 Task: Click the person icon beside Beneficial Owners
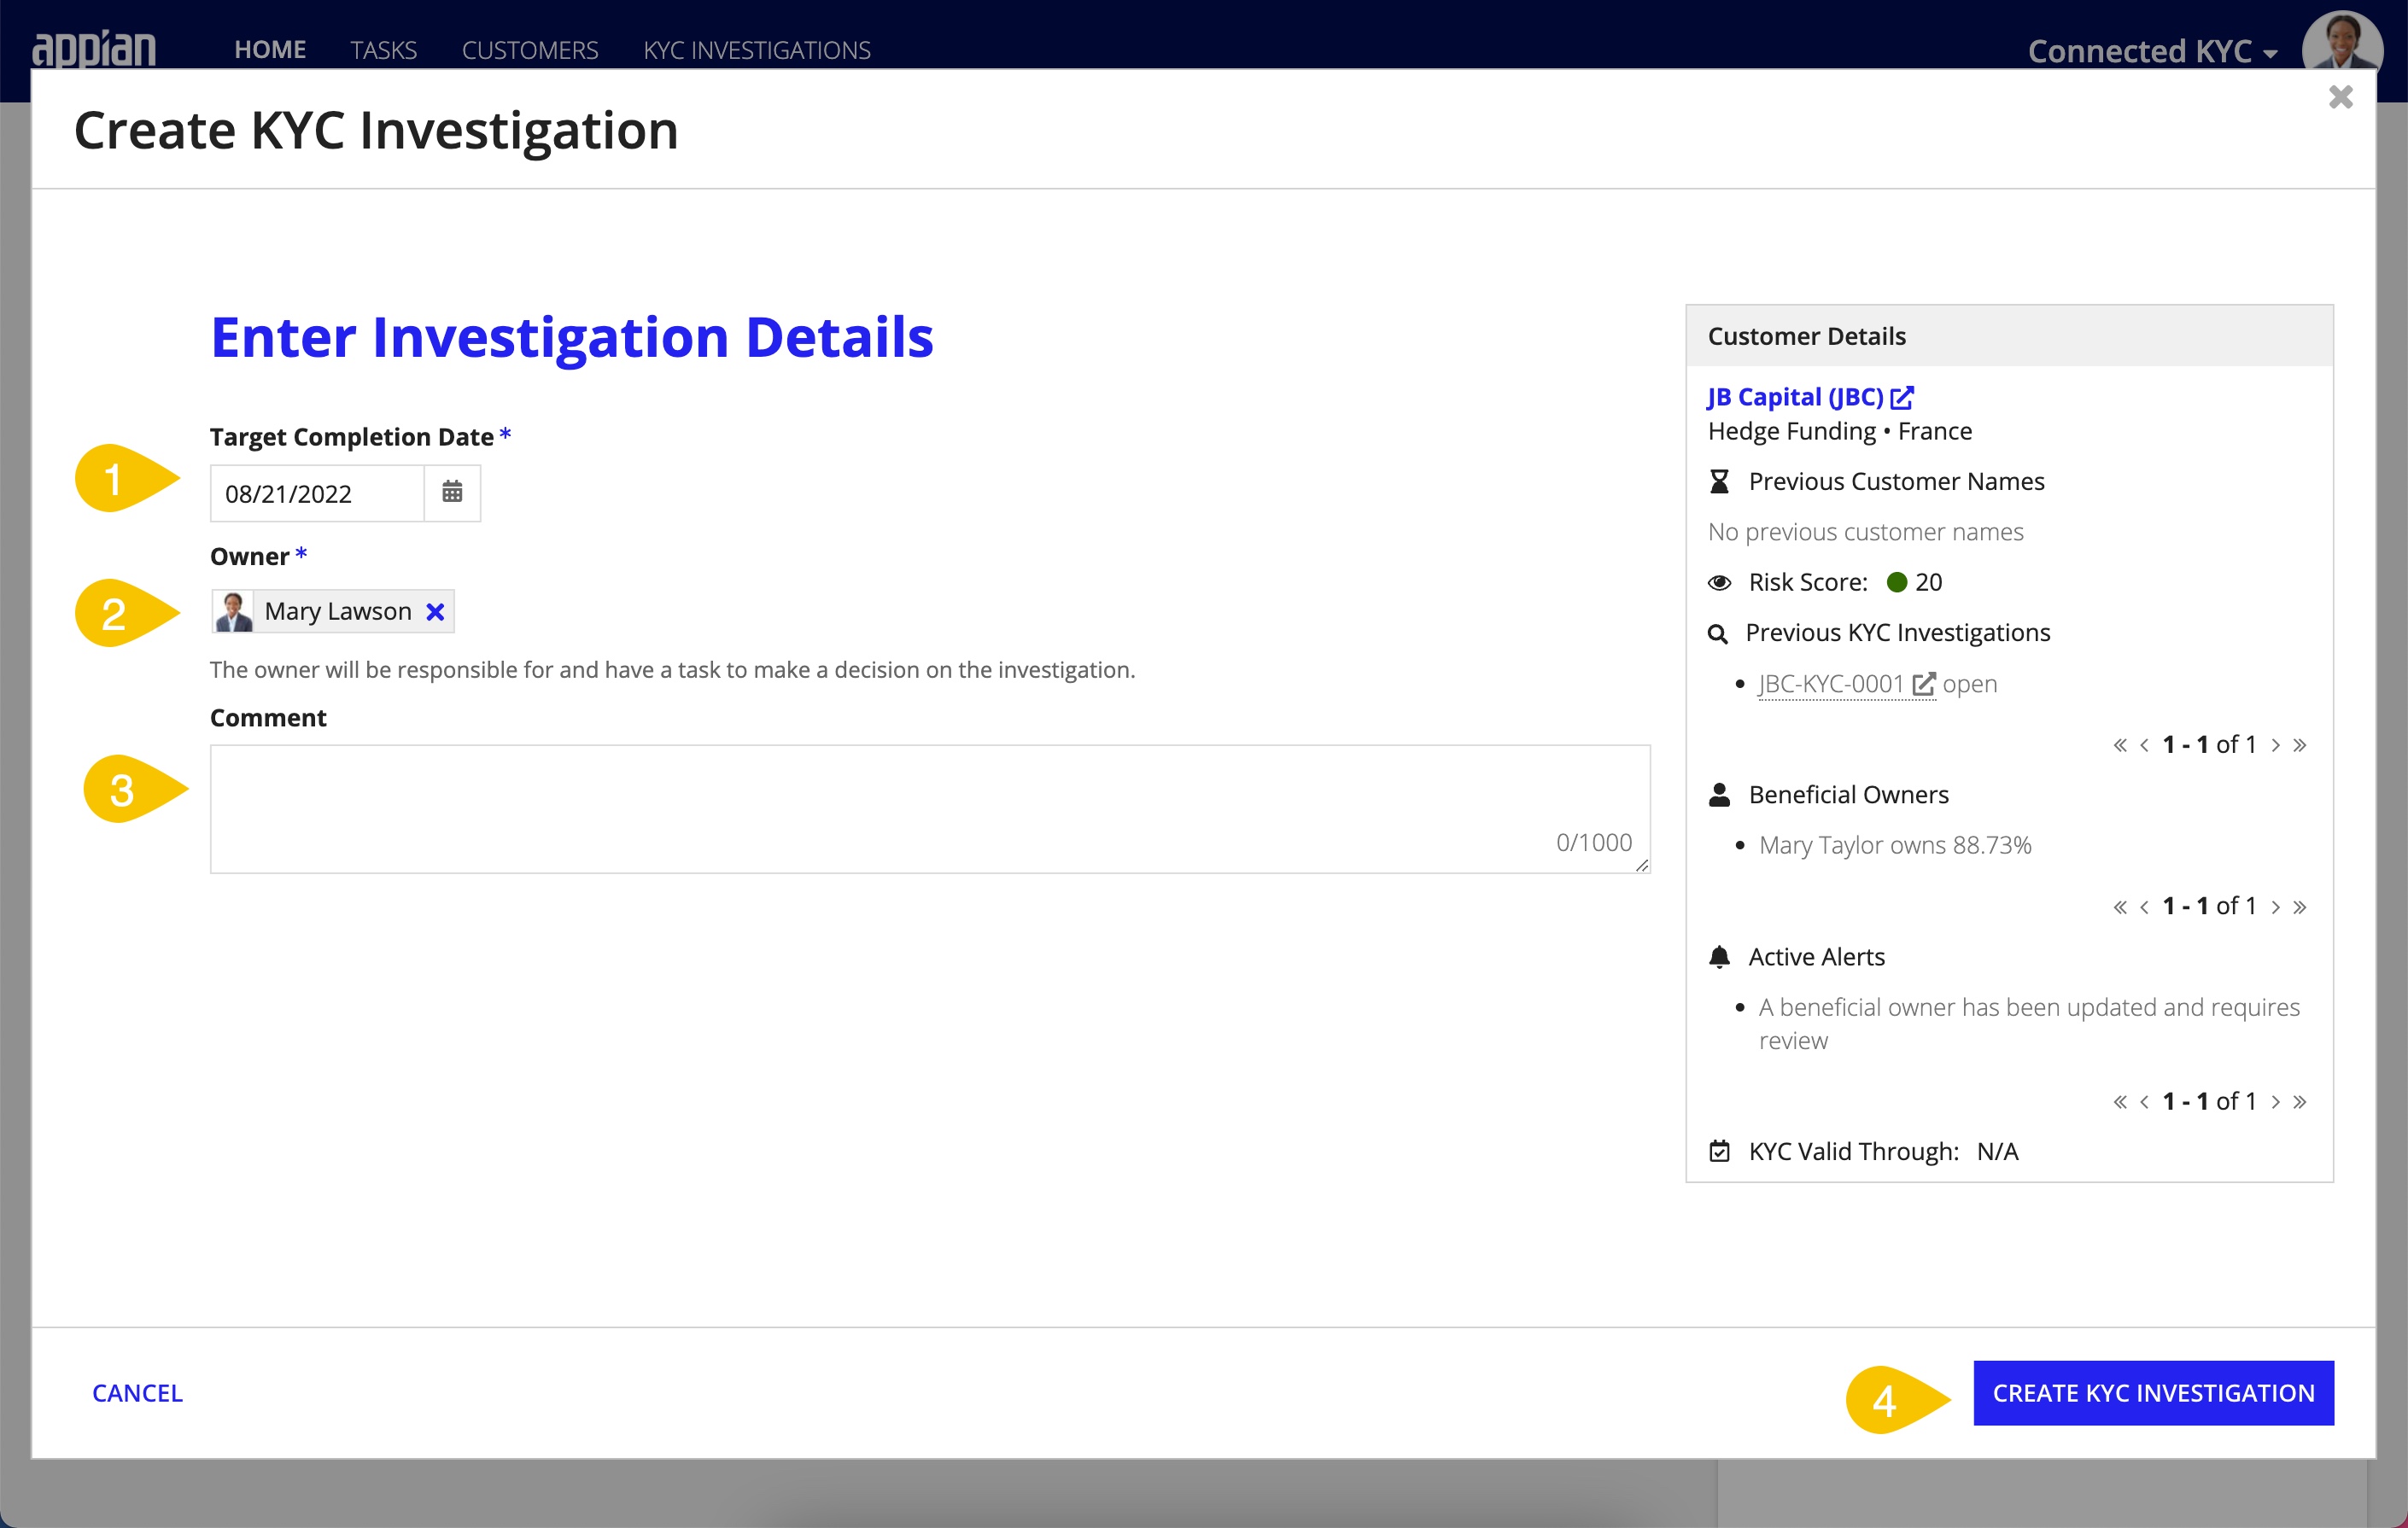tap(1719, 795)
